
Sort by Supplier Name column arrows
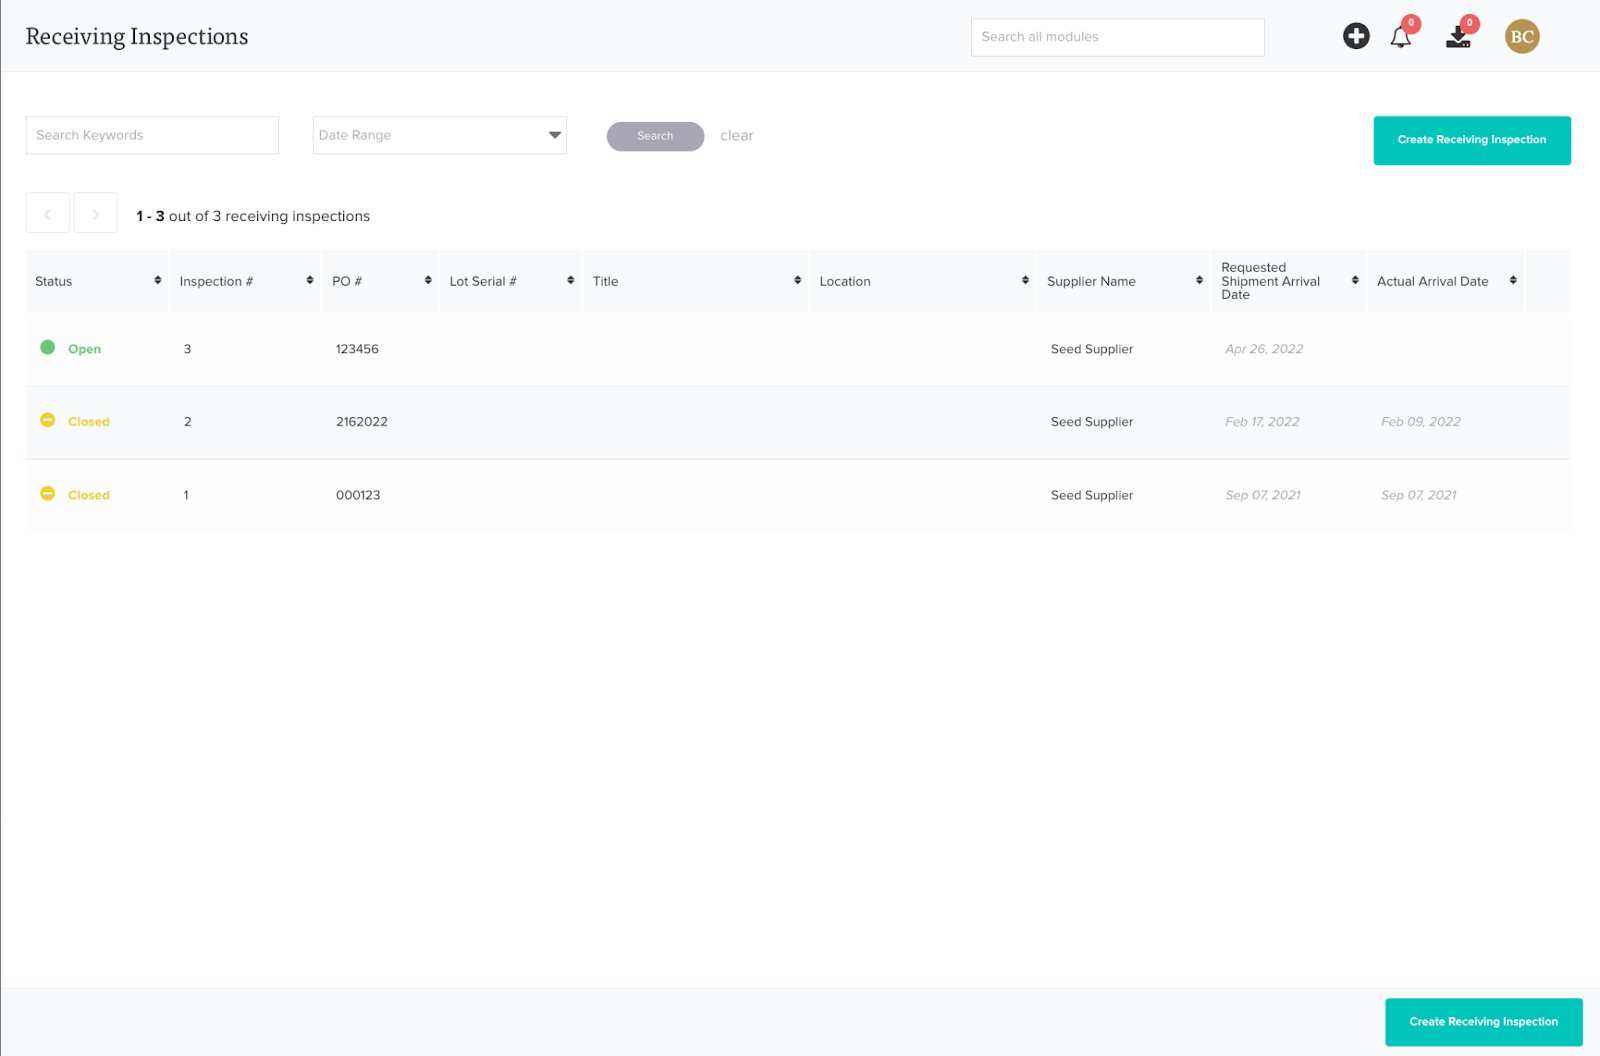[x=1200, y=281]
